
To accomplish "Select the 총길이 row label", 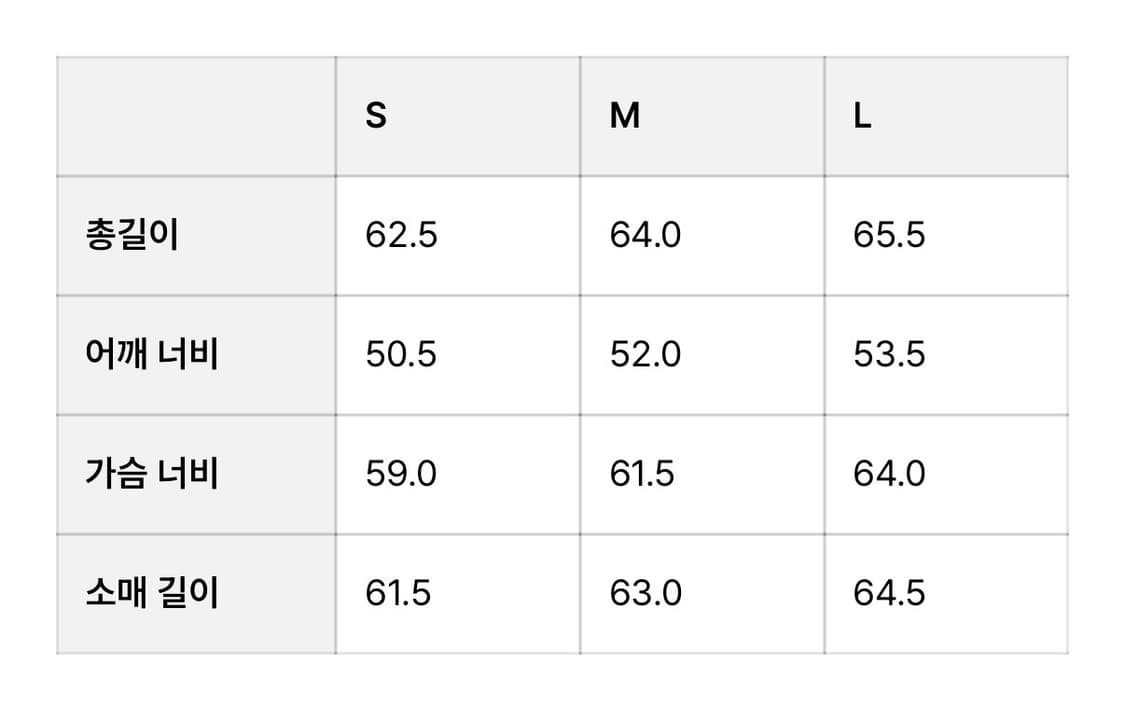I will [x=132, y=236].
